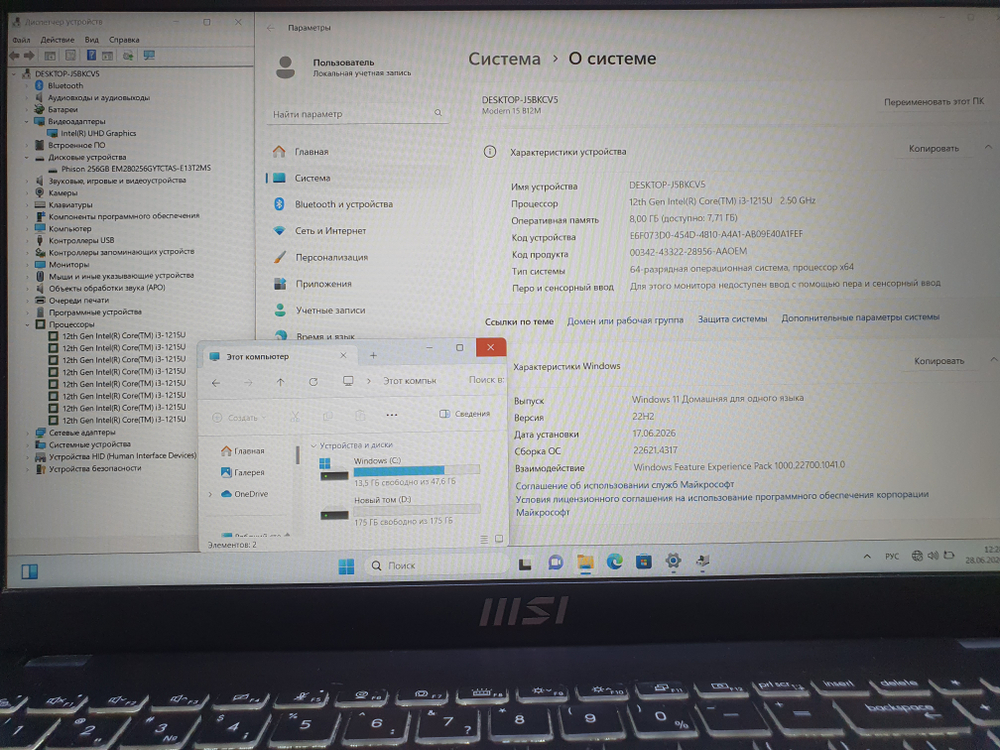Open Widgets button at taskbar left edge
Screen dimensions: 1000x750
click(x=29, y=571)
